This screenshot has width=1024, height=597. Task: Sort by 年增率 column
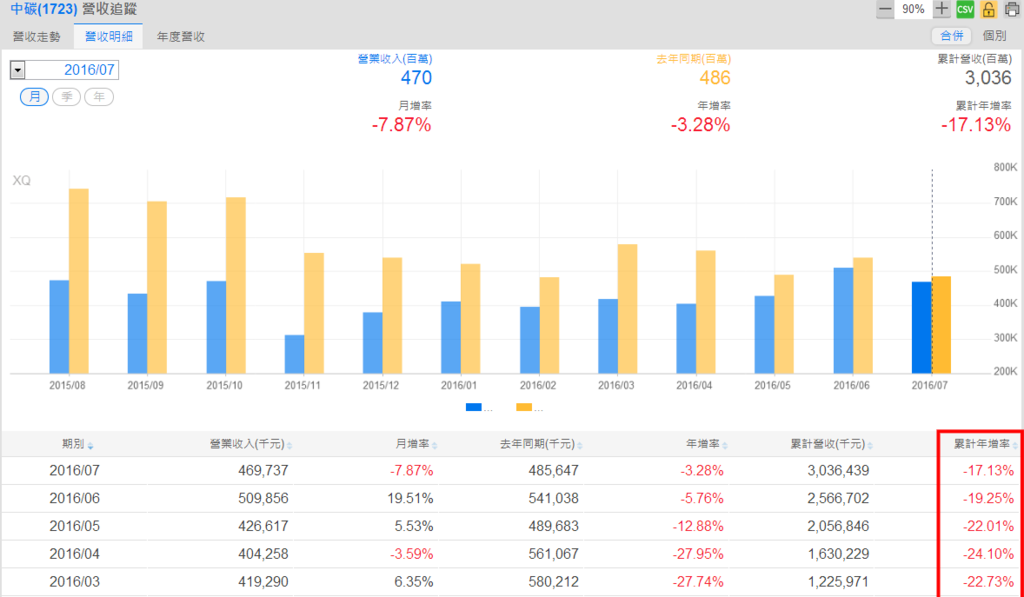[707, 444]
